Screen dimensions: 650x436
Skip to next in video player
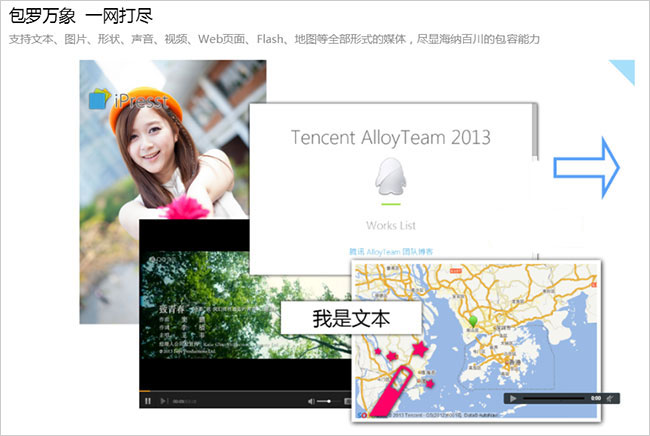pos(162,401)
